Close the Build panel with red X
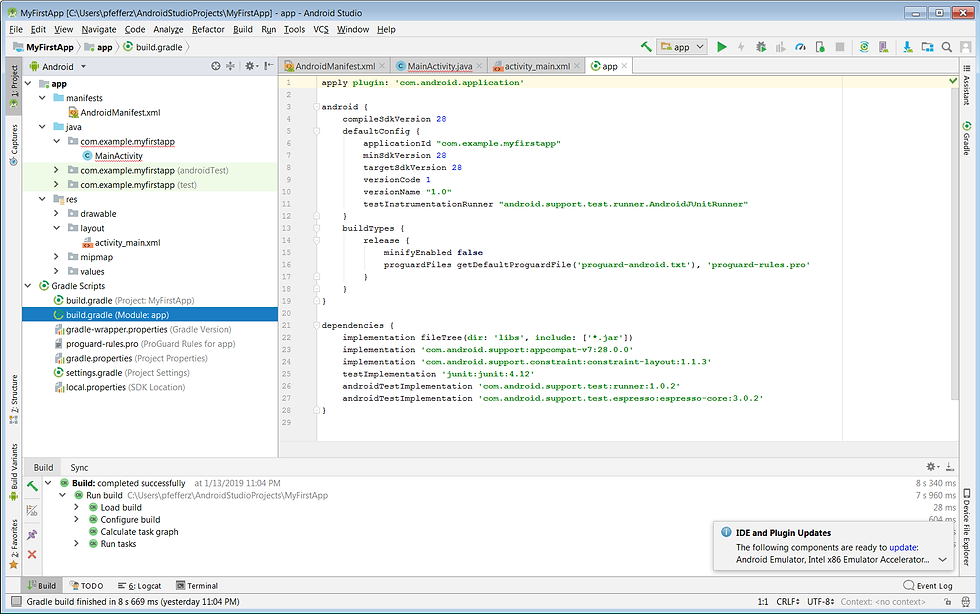 pos(32,555)
